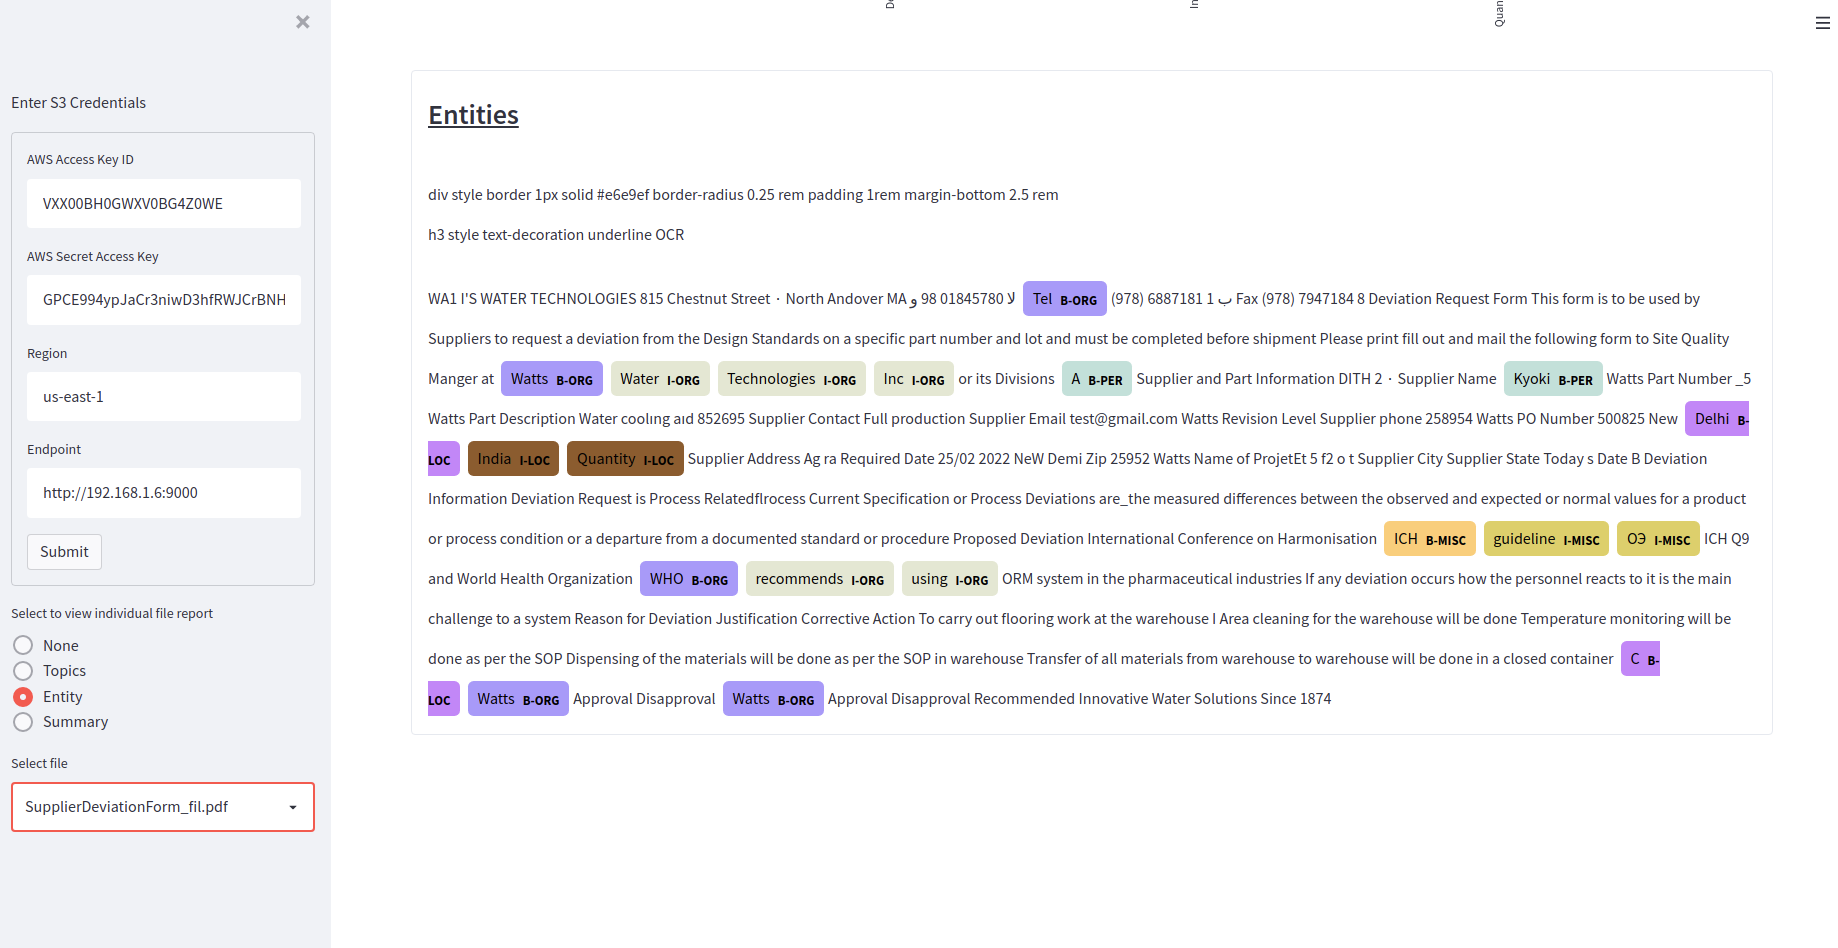Click the India I-LOC entity tag
1838x948 pixels.
tap(514, 459)
